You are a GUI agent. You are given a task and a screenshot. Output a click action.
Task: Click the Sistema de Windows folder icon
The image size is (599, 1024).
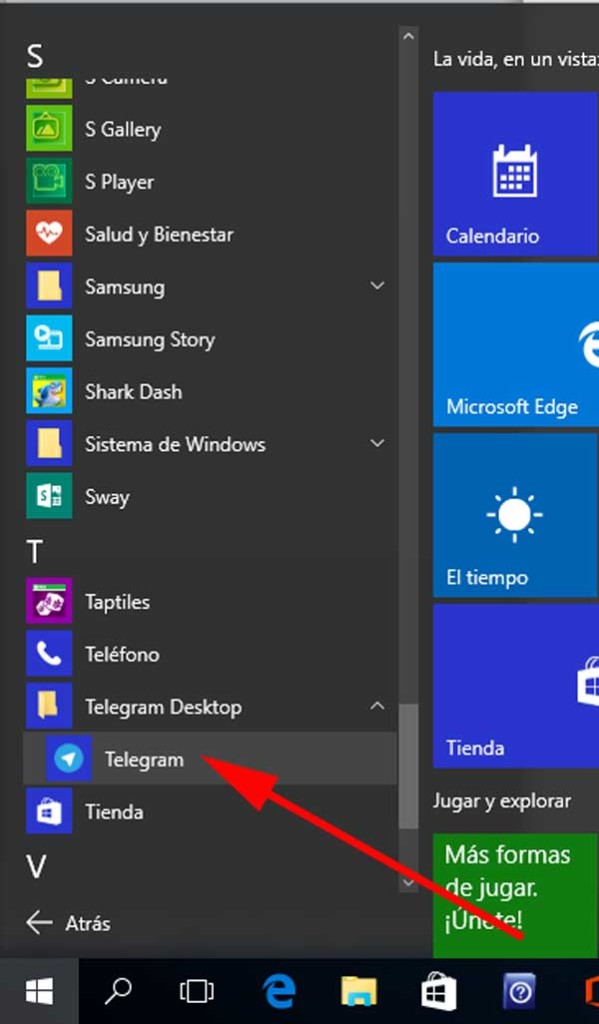tap(49, 443)
